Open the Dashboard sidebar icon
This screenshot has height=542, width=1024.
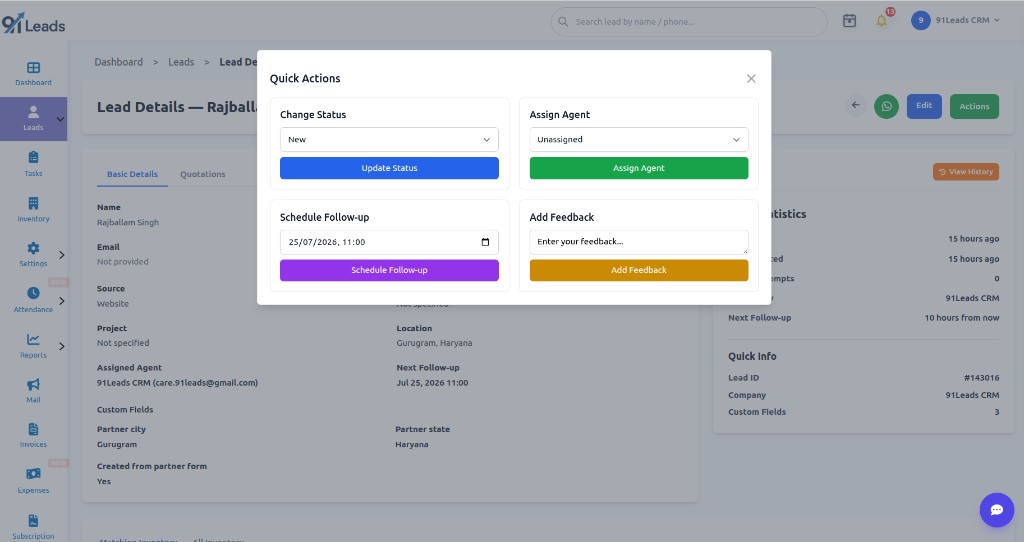pyautogui.click(x=33, y=68)
